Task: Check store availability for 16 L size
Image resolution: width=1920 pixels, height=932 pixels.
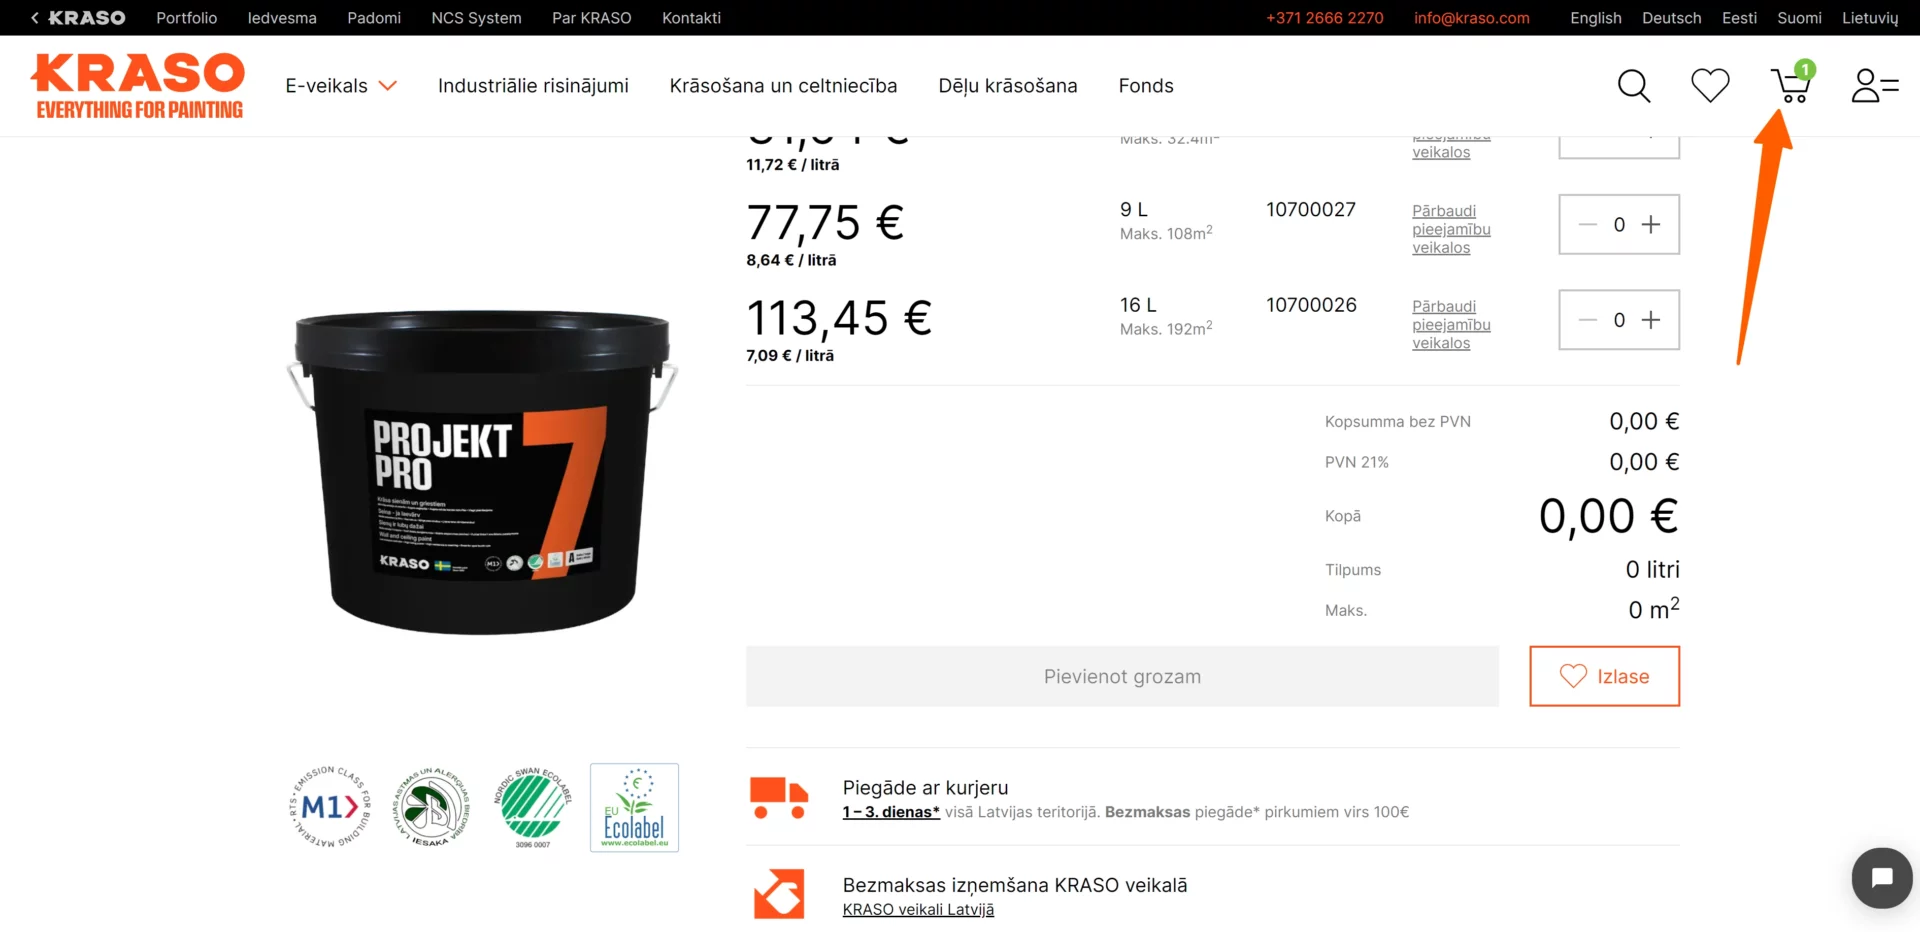Action: point(1451,325)
